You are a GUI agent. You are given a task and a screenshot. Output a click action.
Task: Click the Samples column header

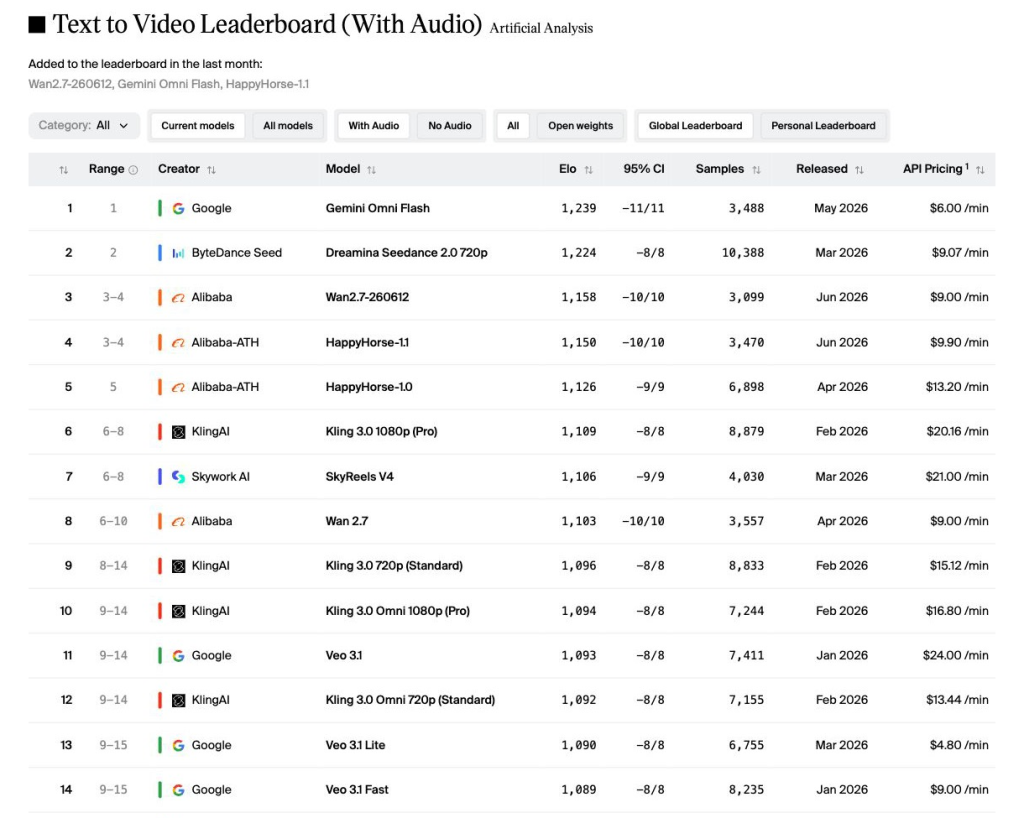click(720, 169)
